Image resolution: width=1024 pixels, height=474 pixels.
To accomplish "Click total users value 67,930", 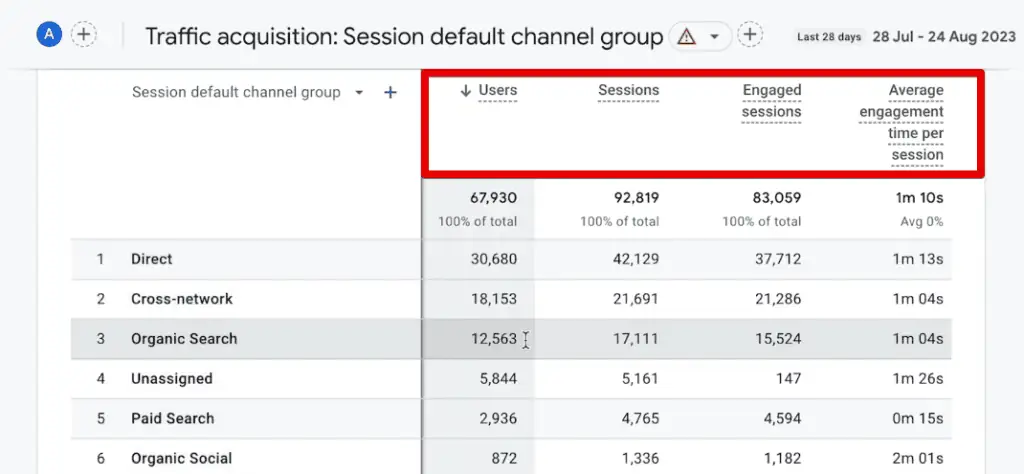I will point(493,198).
